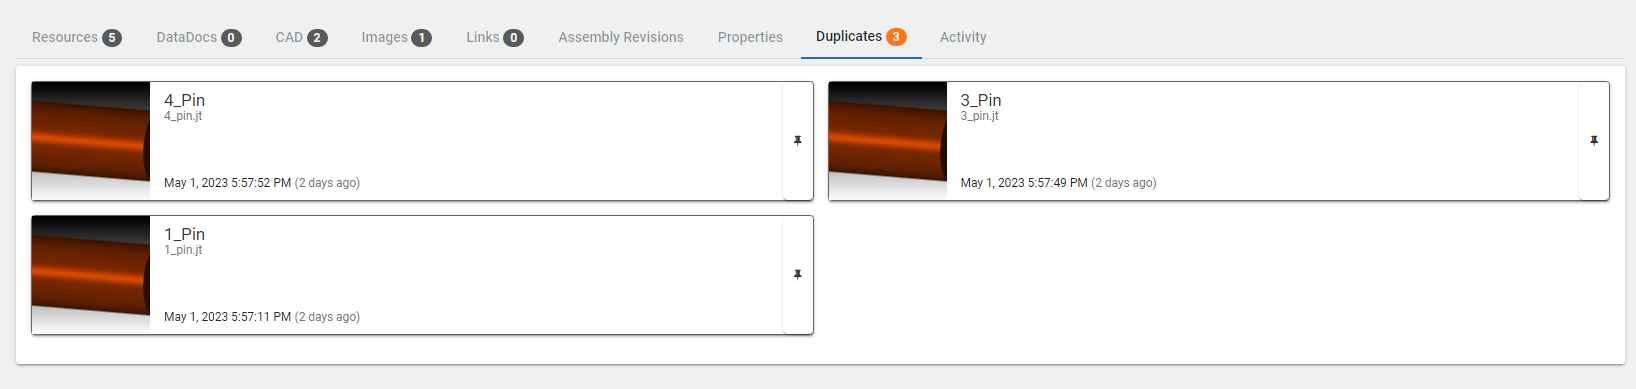Image resolution: width=1636 pixels, height=389 pixels.
Task: Pin the 4_Pin duplicate card
Action: coord(798,141)
